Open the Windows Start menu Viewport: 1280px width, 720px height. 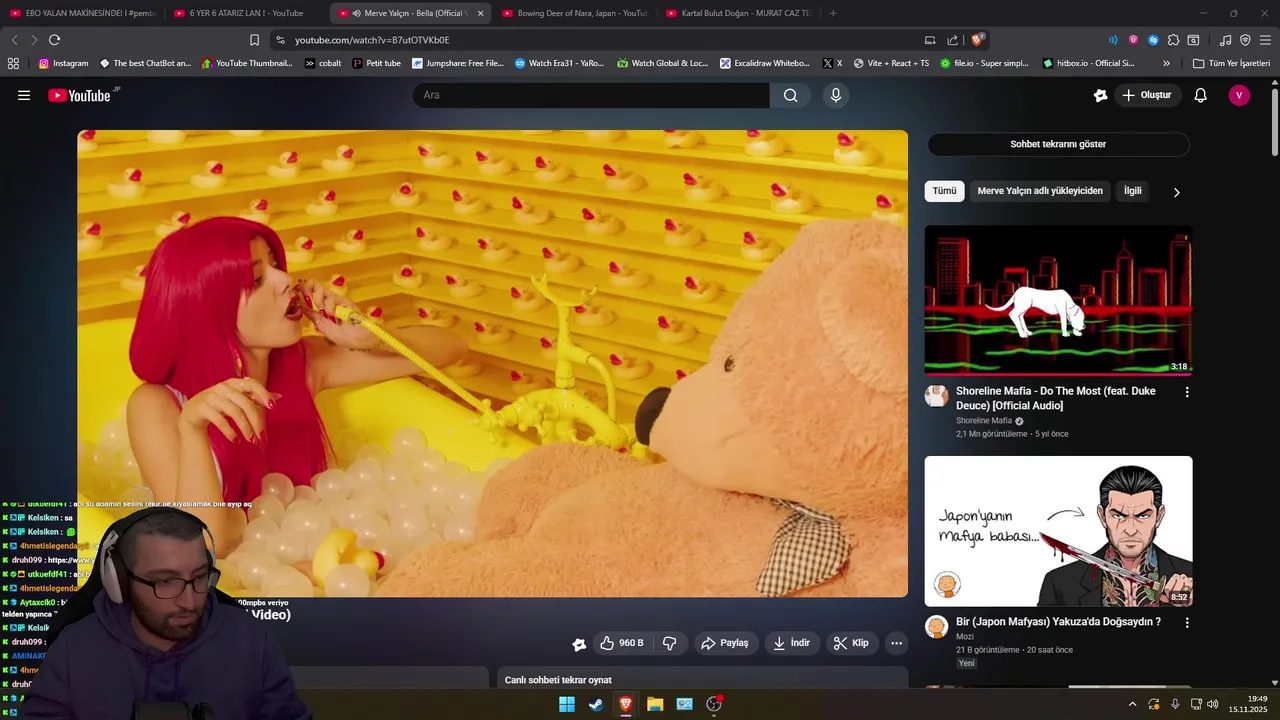567,704
